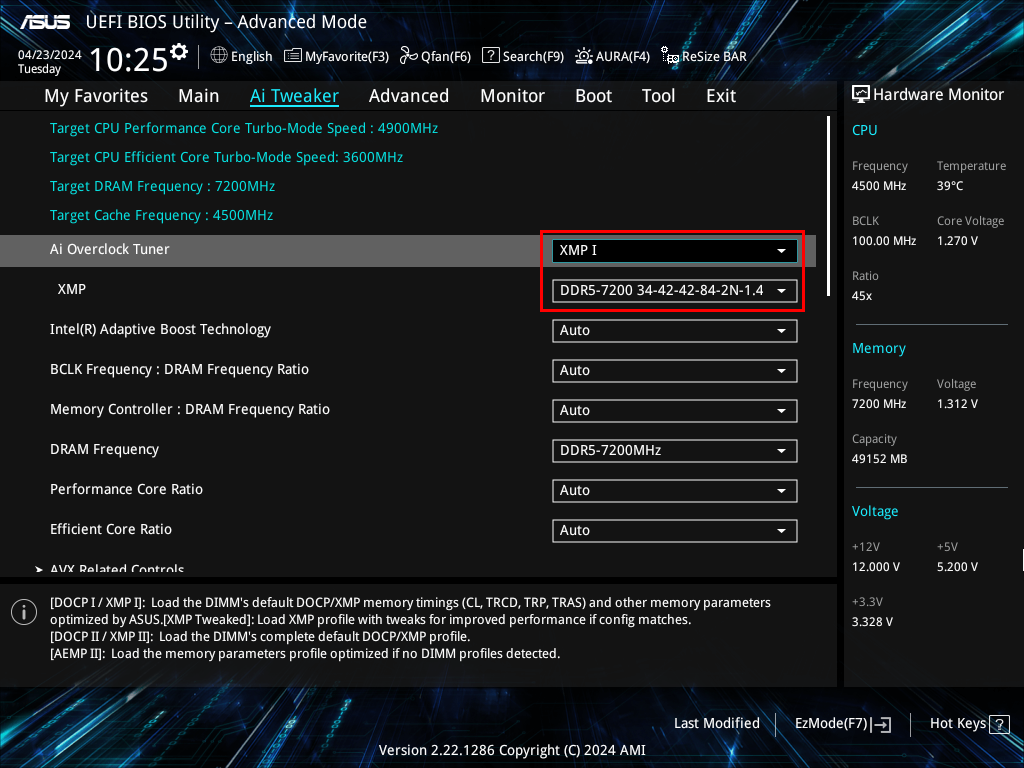1024x768 pixels.
Task: Open the Efficient Core Ratio dropdown
Action: tap(674, 530)
